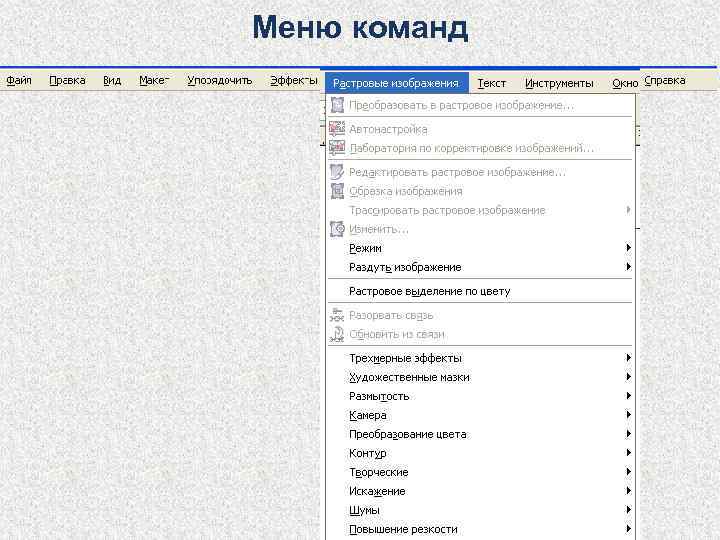Expand the arrow beside Преобразование цвета
The height and width of the screenshot is (540, 720).
628,433
